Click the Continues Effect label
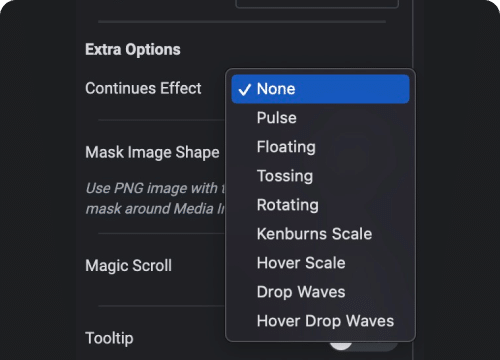This screenshot has width=500, height=360. [x=143, y=88]
